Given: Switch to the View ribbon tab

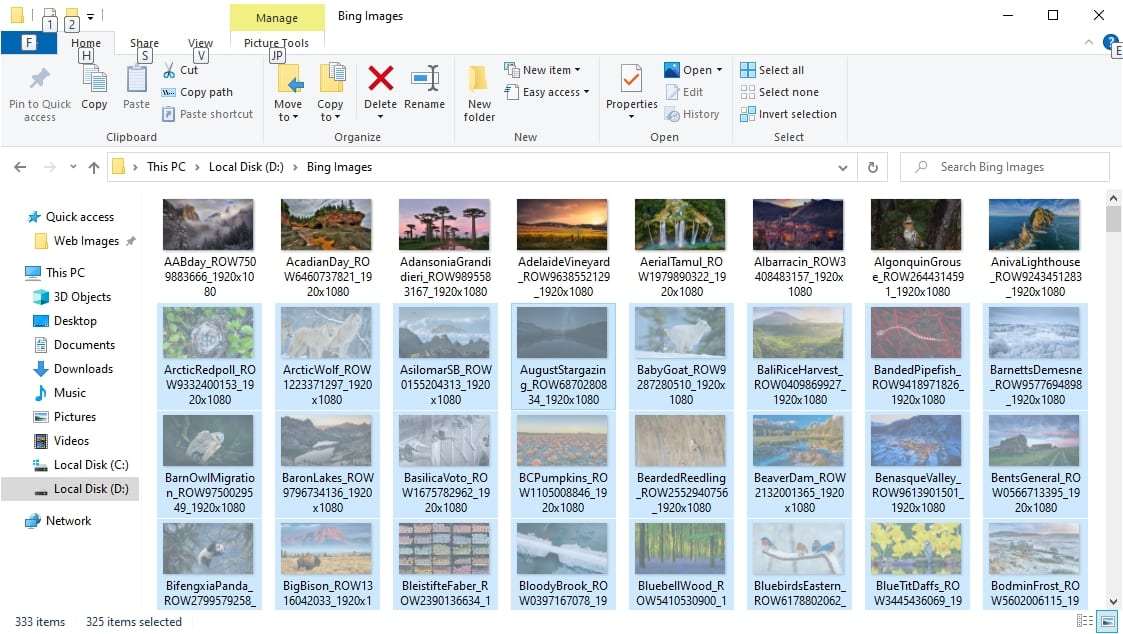Looking at the screenshot, I should (200, 43).
